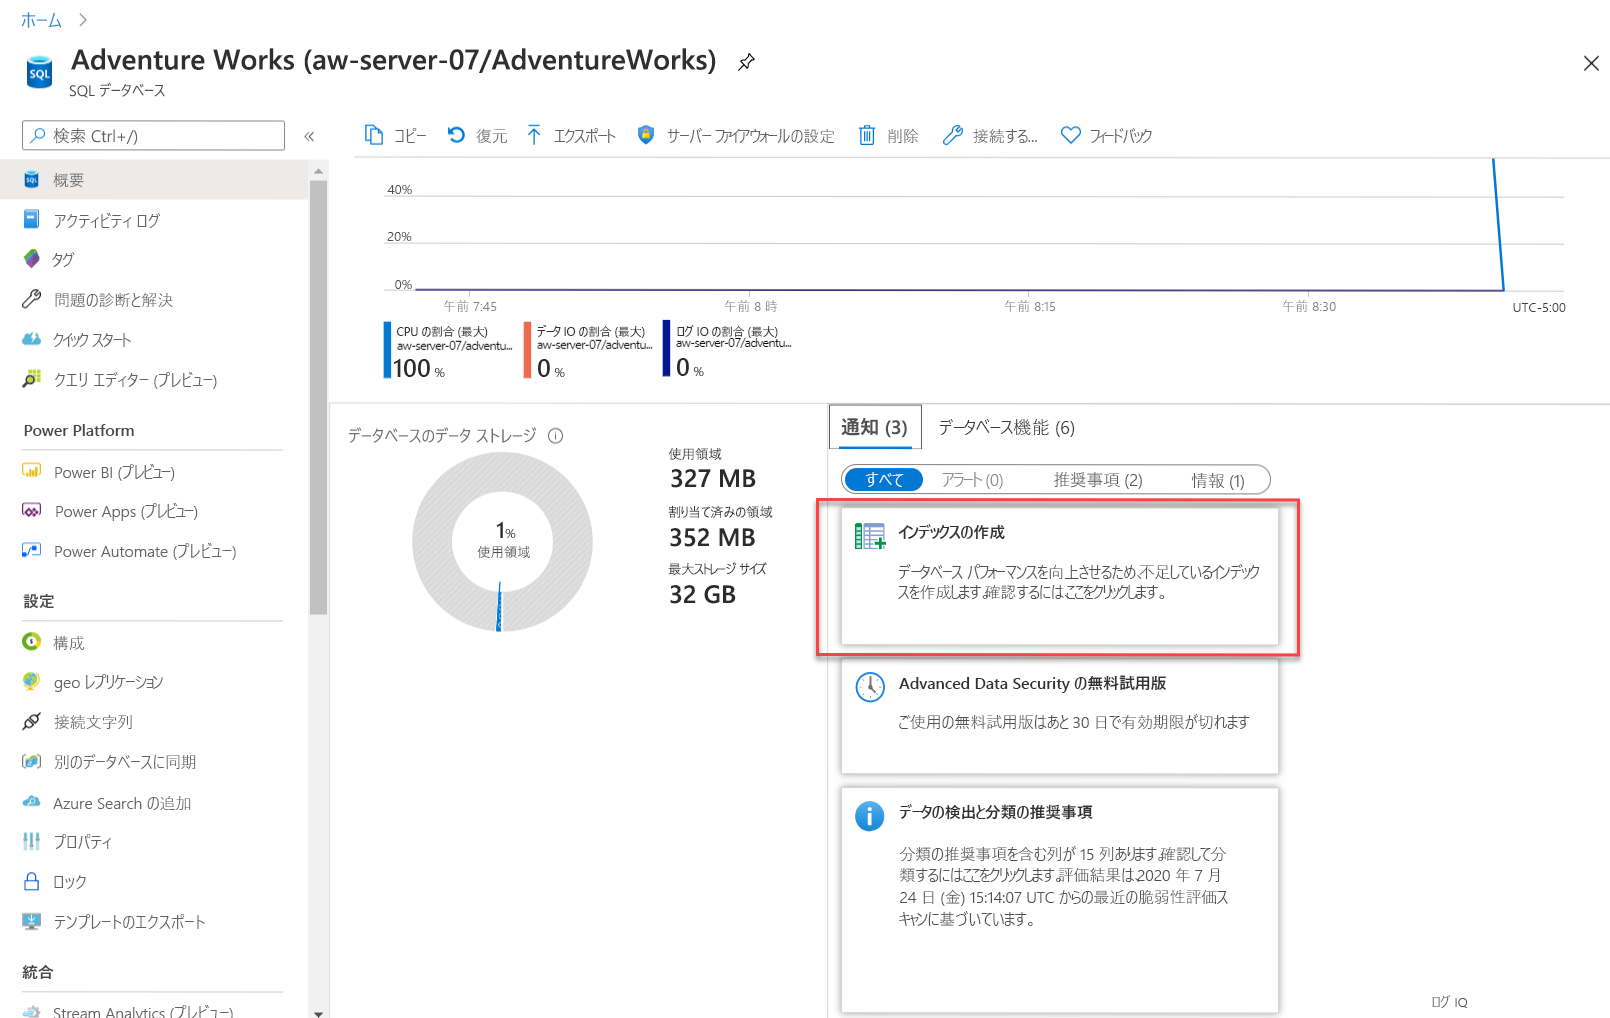
Task: Click the プロパティ icon
Action: point(32,841)
